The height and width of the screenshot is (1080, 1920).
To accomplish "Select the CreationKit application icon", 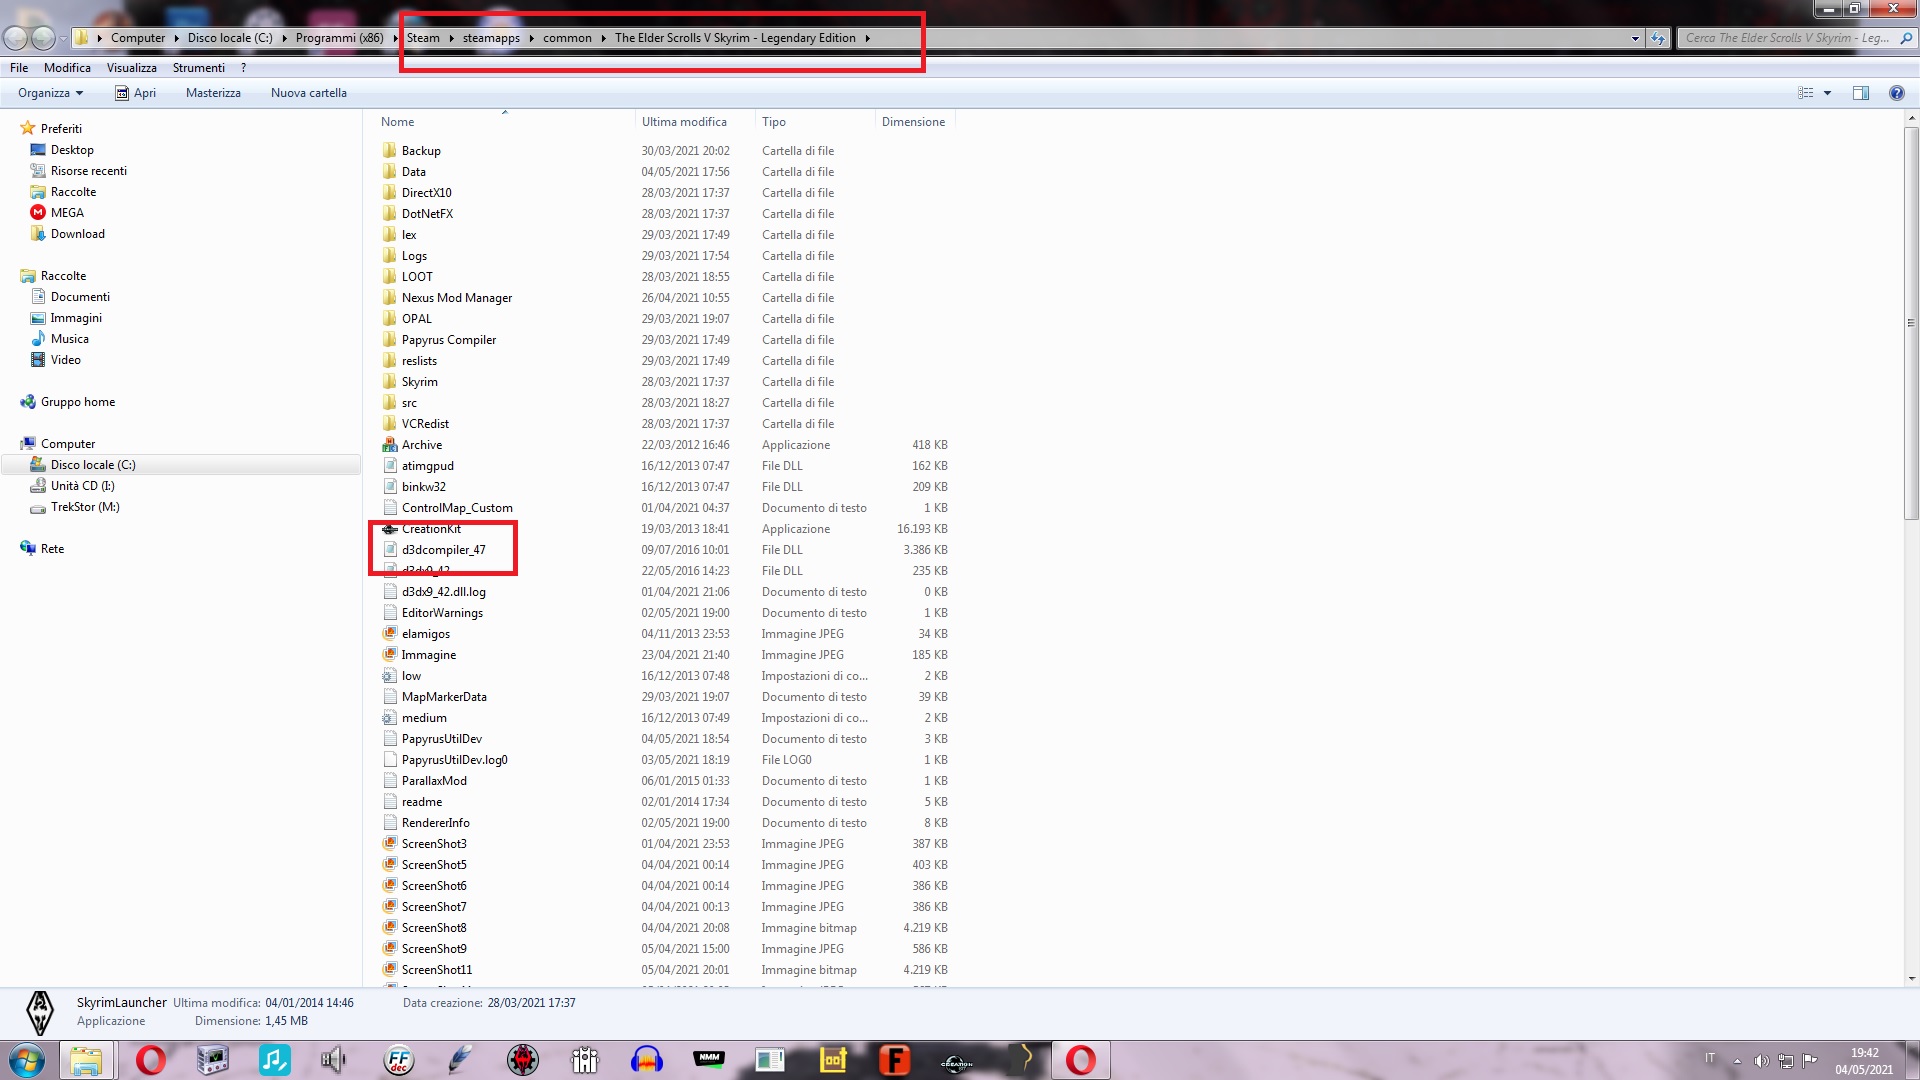I will (390, 528).
